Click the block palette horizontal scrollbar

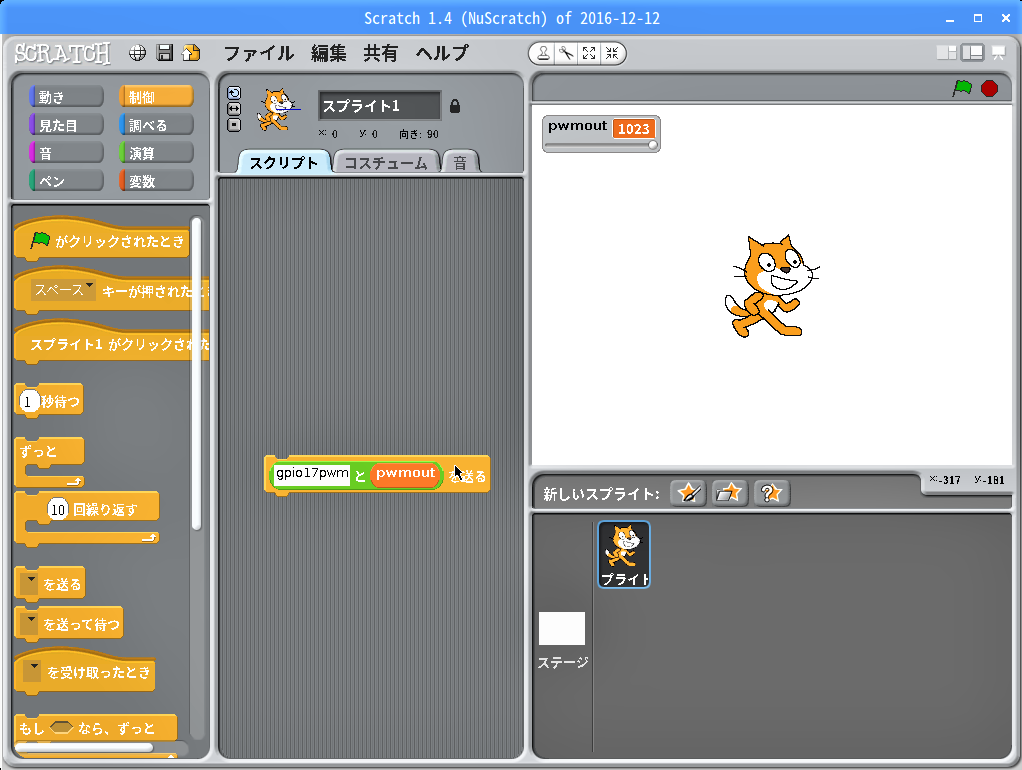tap(84, 747)
